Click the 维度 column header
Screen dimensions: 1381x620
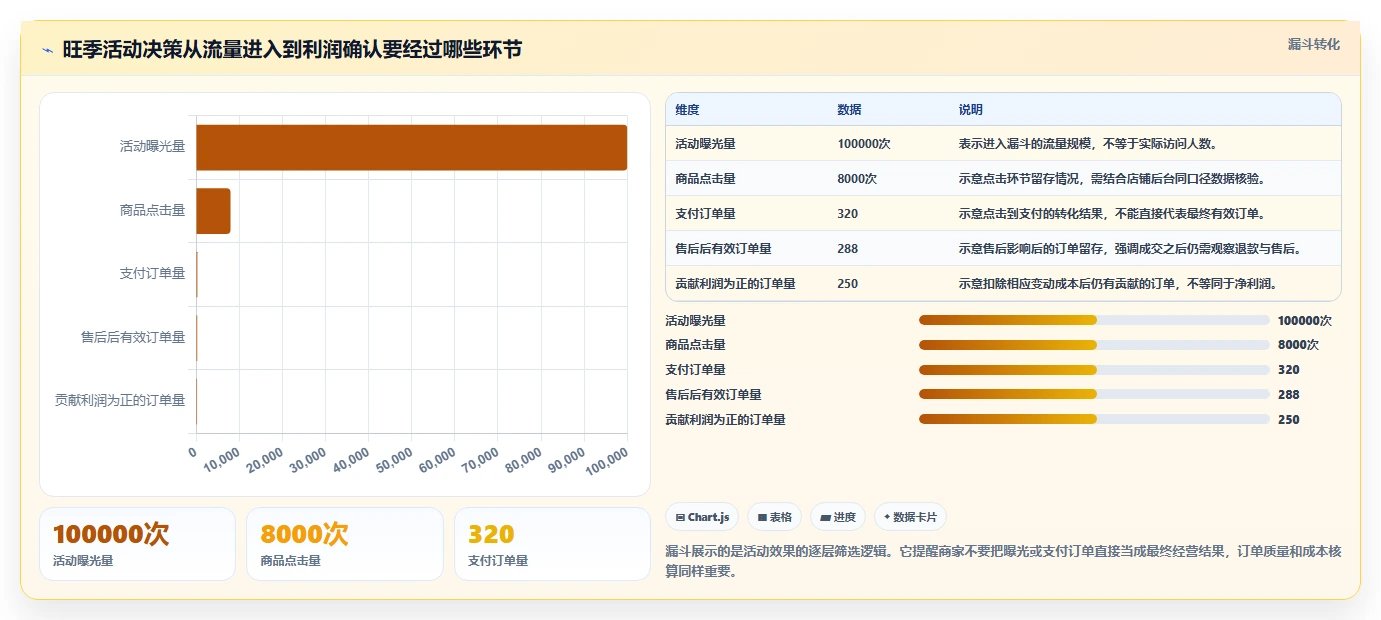click(x=687, y=109)
